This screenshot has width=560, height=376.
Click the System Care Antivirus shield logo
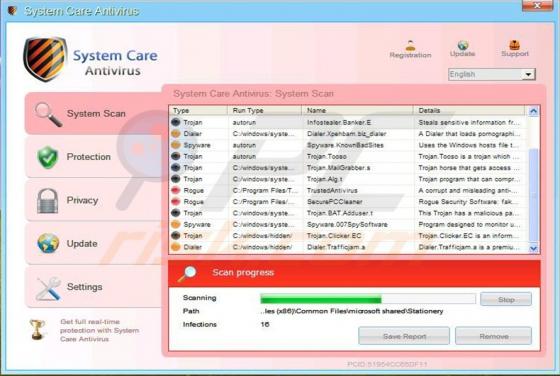coord(45,59)
